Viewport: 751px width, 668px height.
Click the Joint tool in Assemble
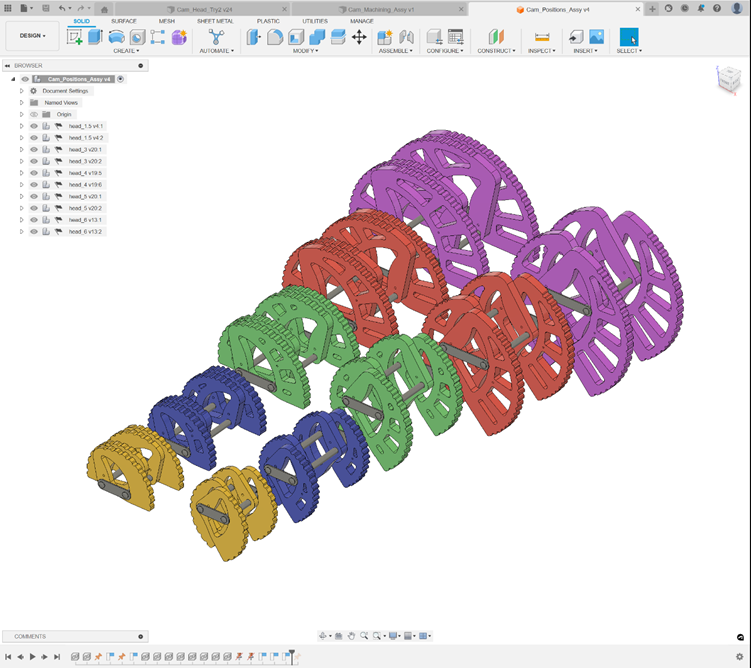pyautogui.click(x=406, y=37)
